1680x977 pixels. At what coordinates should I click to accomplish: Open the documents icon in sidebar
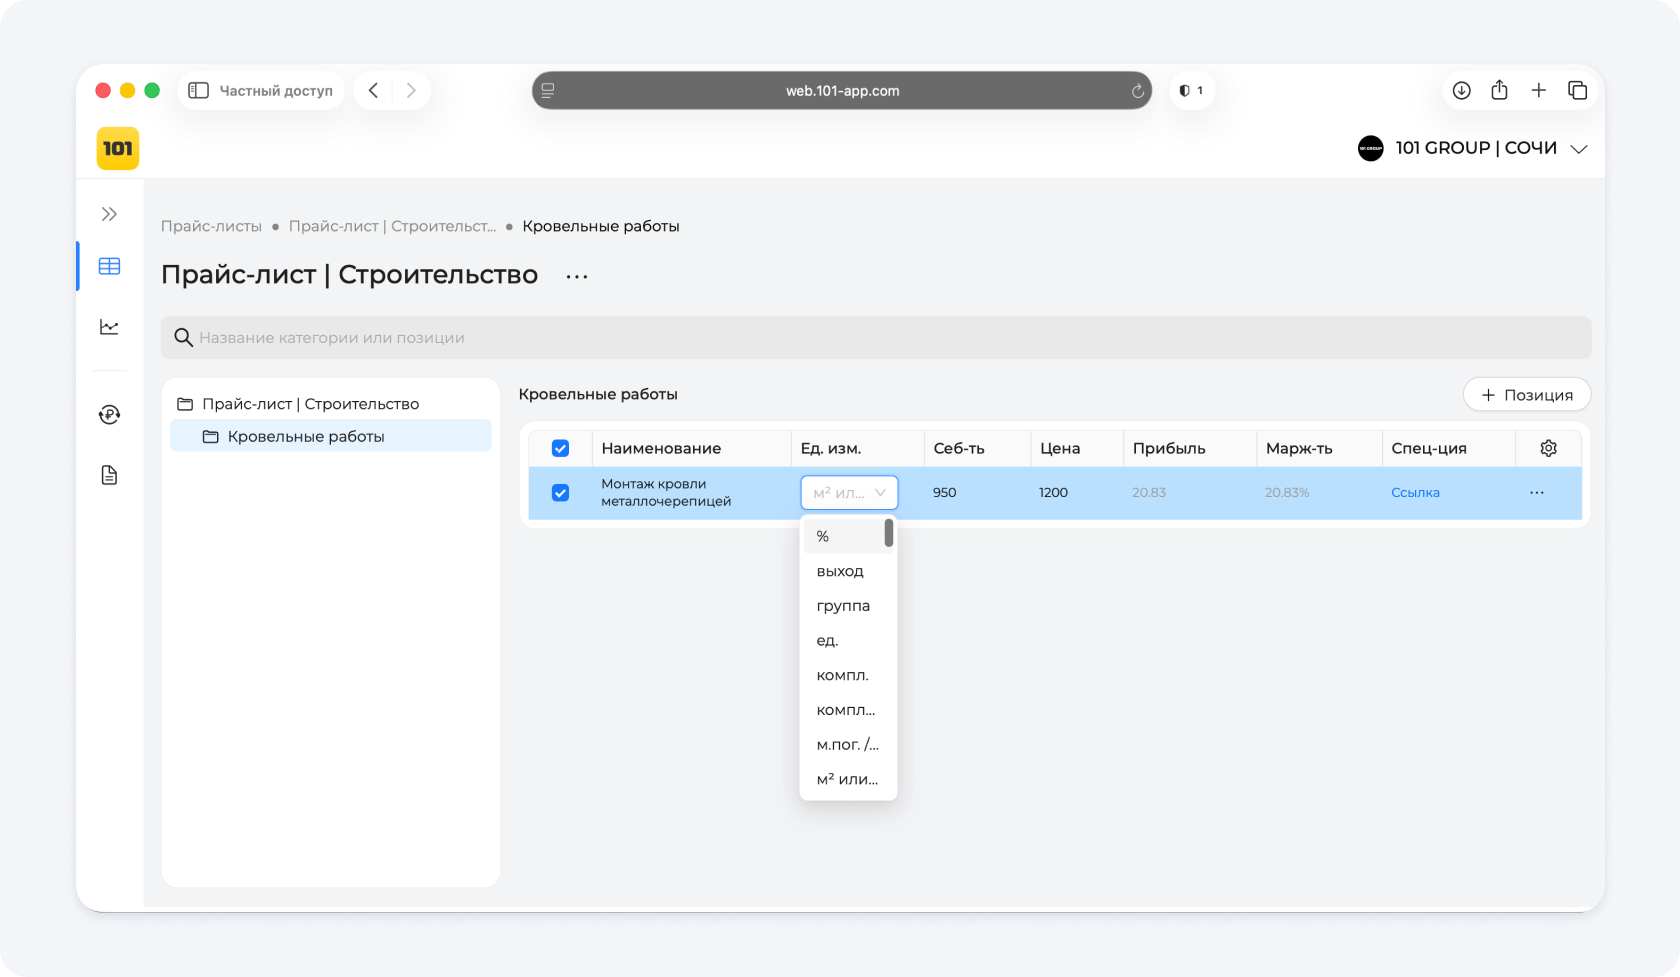pyautogui.click(x=109, y=475)
